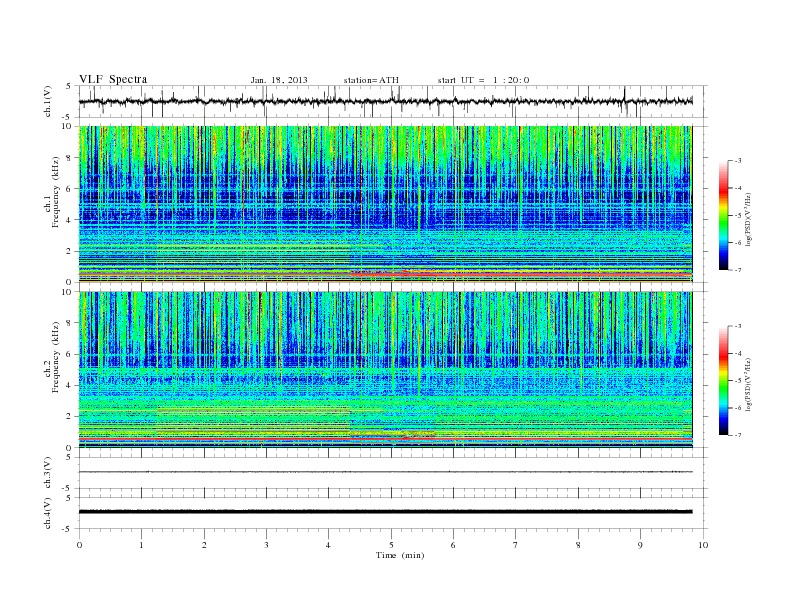Click the thick ch.4 waveform trace
The width and height of the screenshot is (792, 612).
point(386,512)
